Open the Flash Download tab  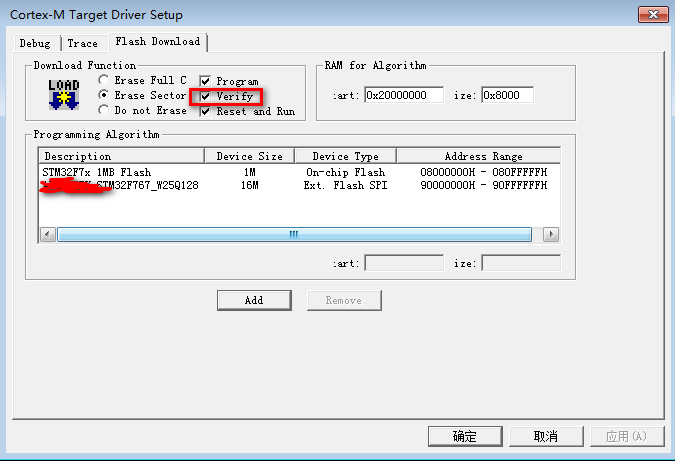[158, 42]
